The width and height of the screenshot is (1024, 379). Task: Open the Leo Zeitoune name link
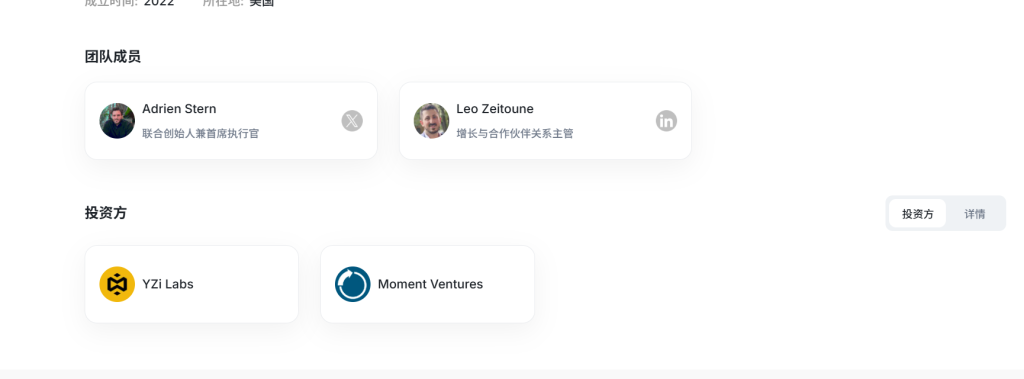(x=495, y=109)
